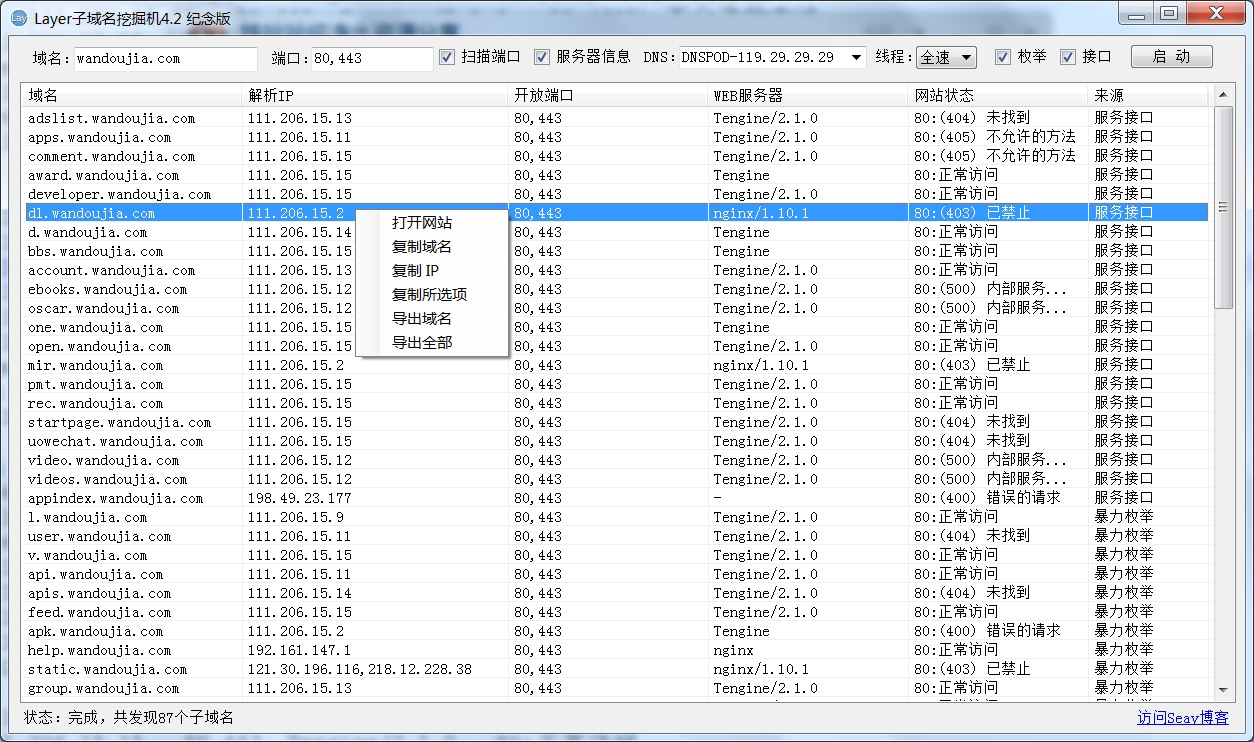Sort by the WEB服务器 column header
The width and height of the screenshot is (1254, 742).
(808, 96)
